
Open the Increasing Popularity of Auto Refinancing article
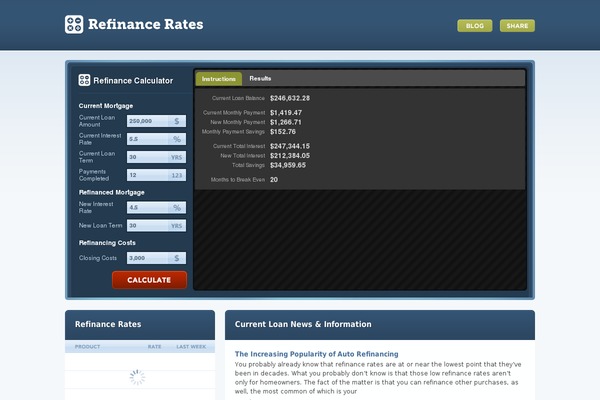coord(316,354)
